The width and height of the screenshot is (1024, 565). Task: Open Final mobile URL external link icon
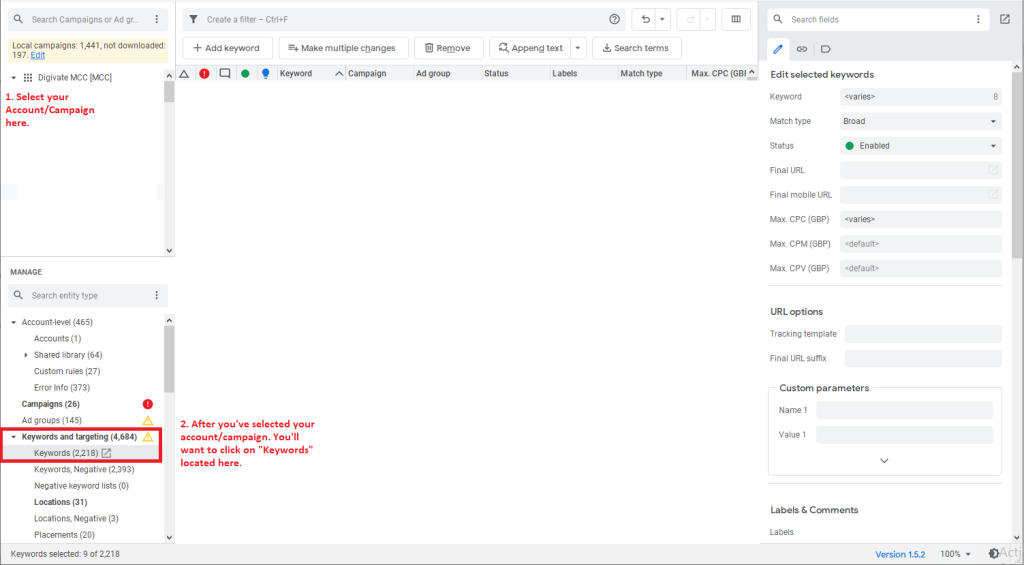click(x=993, y=195)
